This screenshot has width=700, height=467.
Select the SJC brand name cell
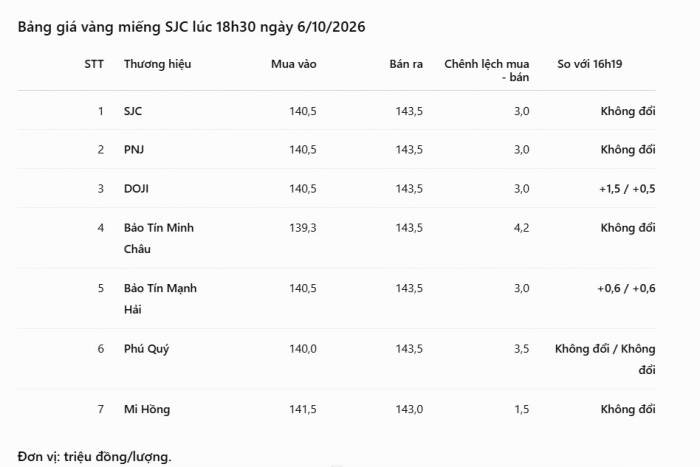(133, 111)
